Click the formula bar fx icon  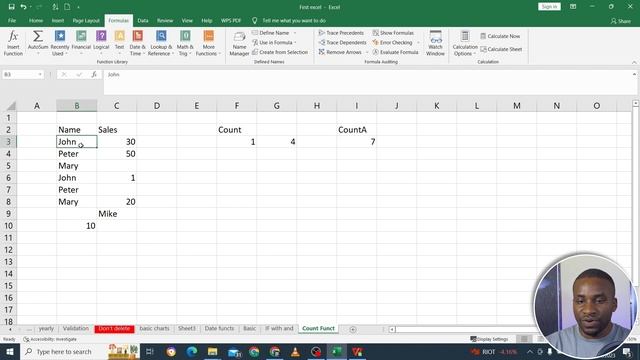coord(94,74)
